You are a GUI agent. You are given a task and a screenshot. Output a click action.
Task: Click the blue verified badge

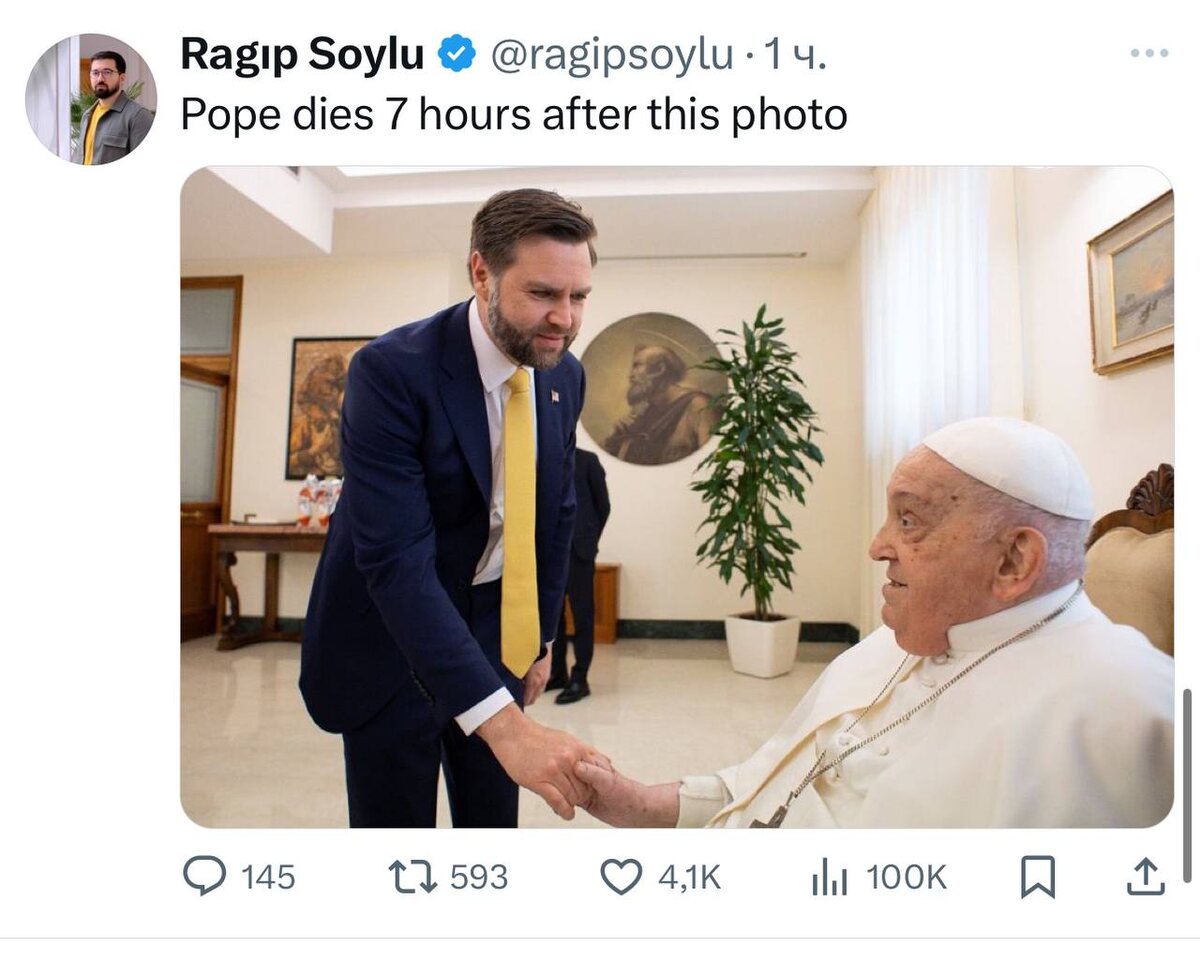click(x=458, y=54)
